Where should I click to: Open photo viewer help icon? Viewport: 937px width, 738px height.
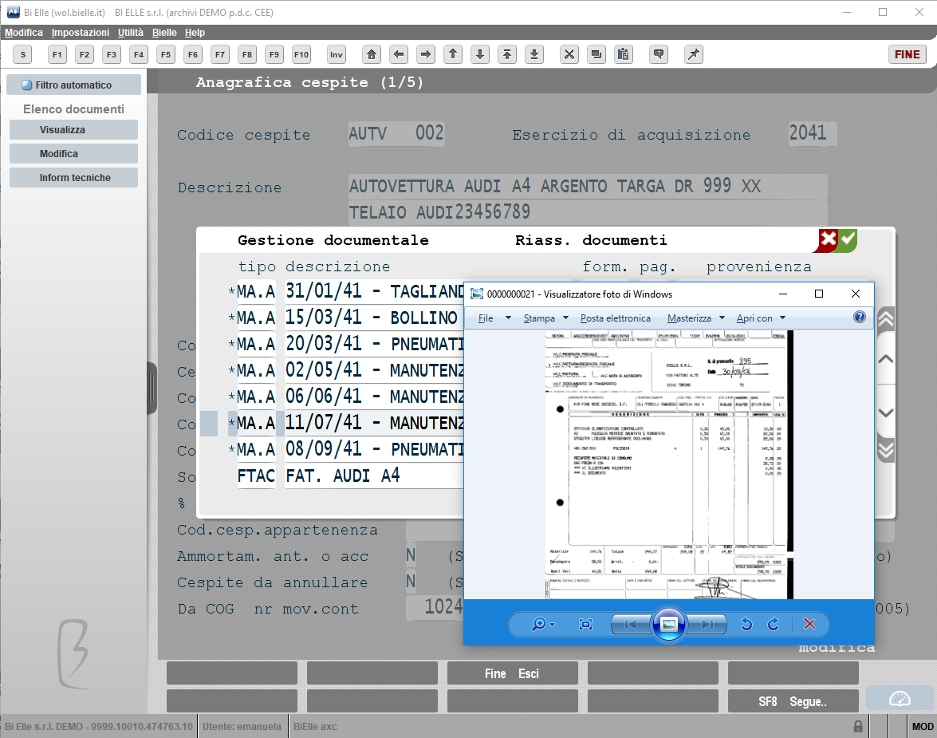pyautogui.click(x=859, y=317)
